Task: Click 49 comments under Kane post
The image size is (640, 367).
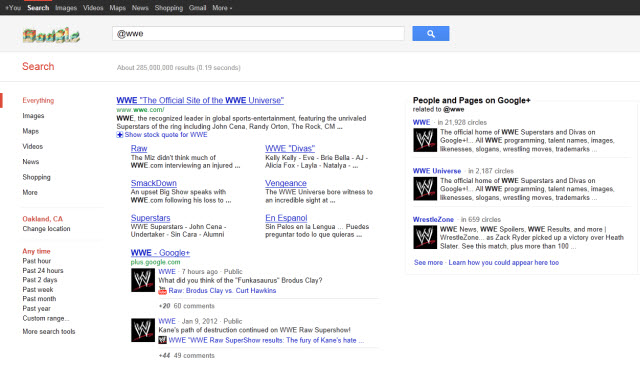Action: tap(194, 355)
